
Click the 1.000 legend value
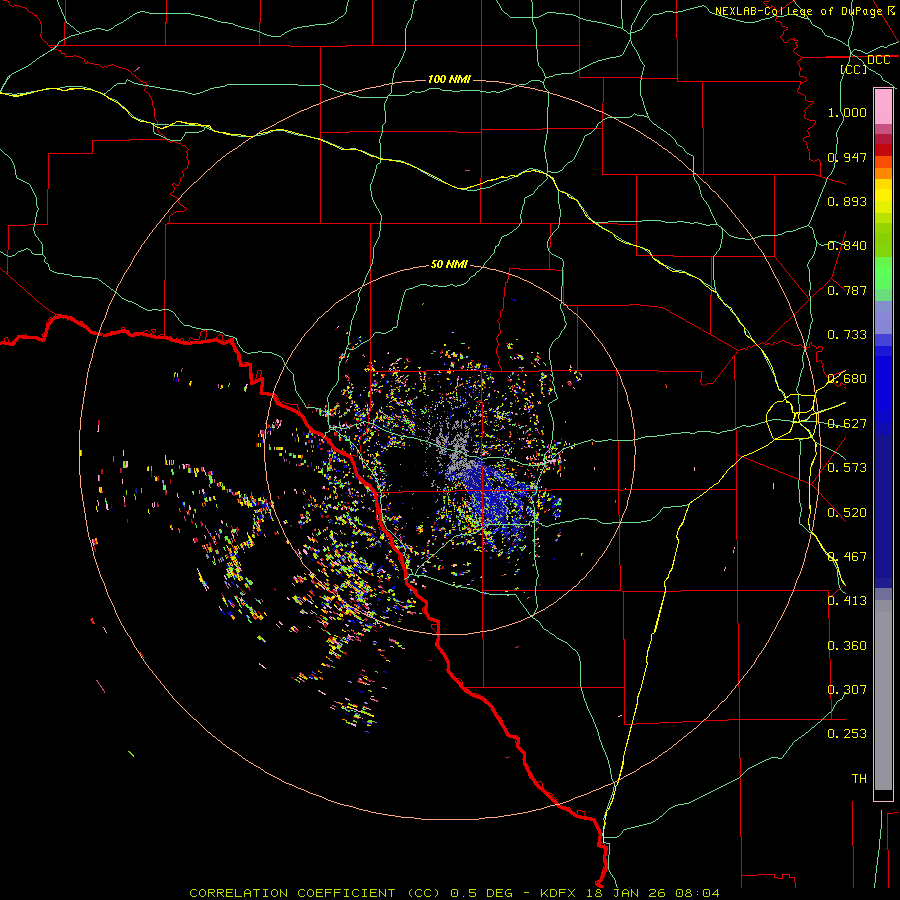point(847,112)
